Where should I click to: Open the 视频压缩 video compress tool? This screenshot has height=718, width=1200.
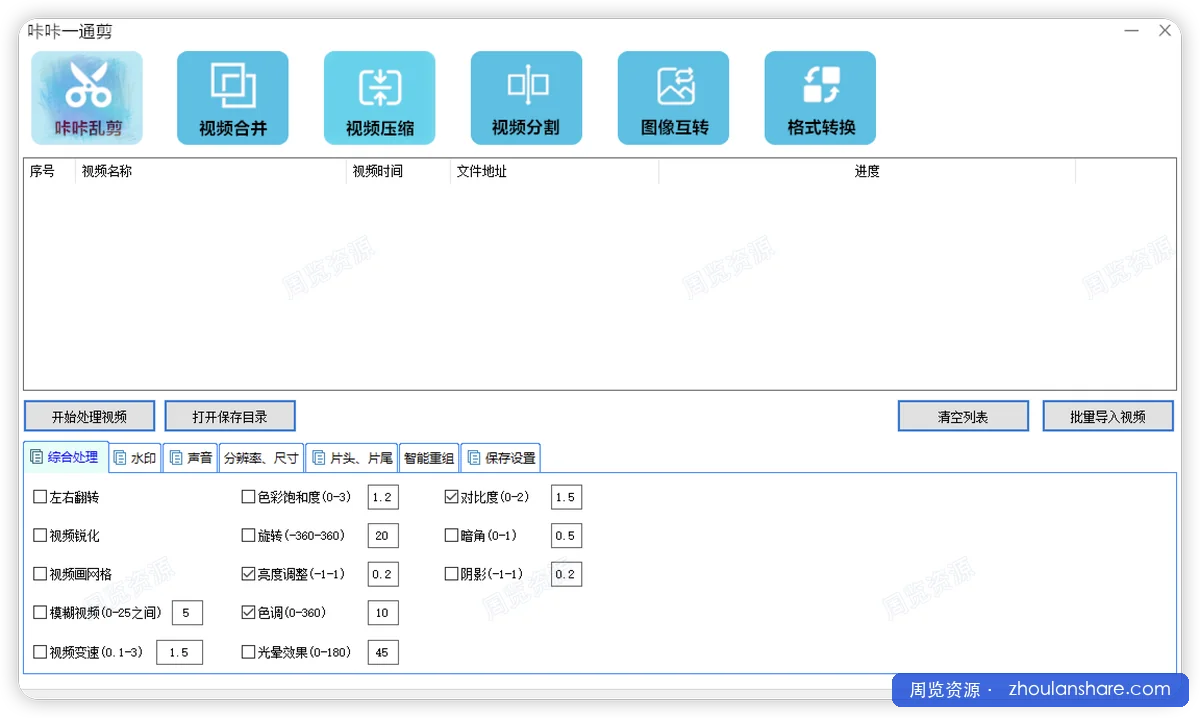[379, 98]
